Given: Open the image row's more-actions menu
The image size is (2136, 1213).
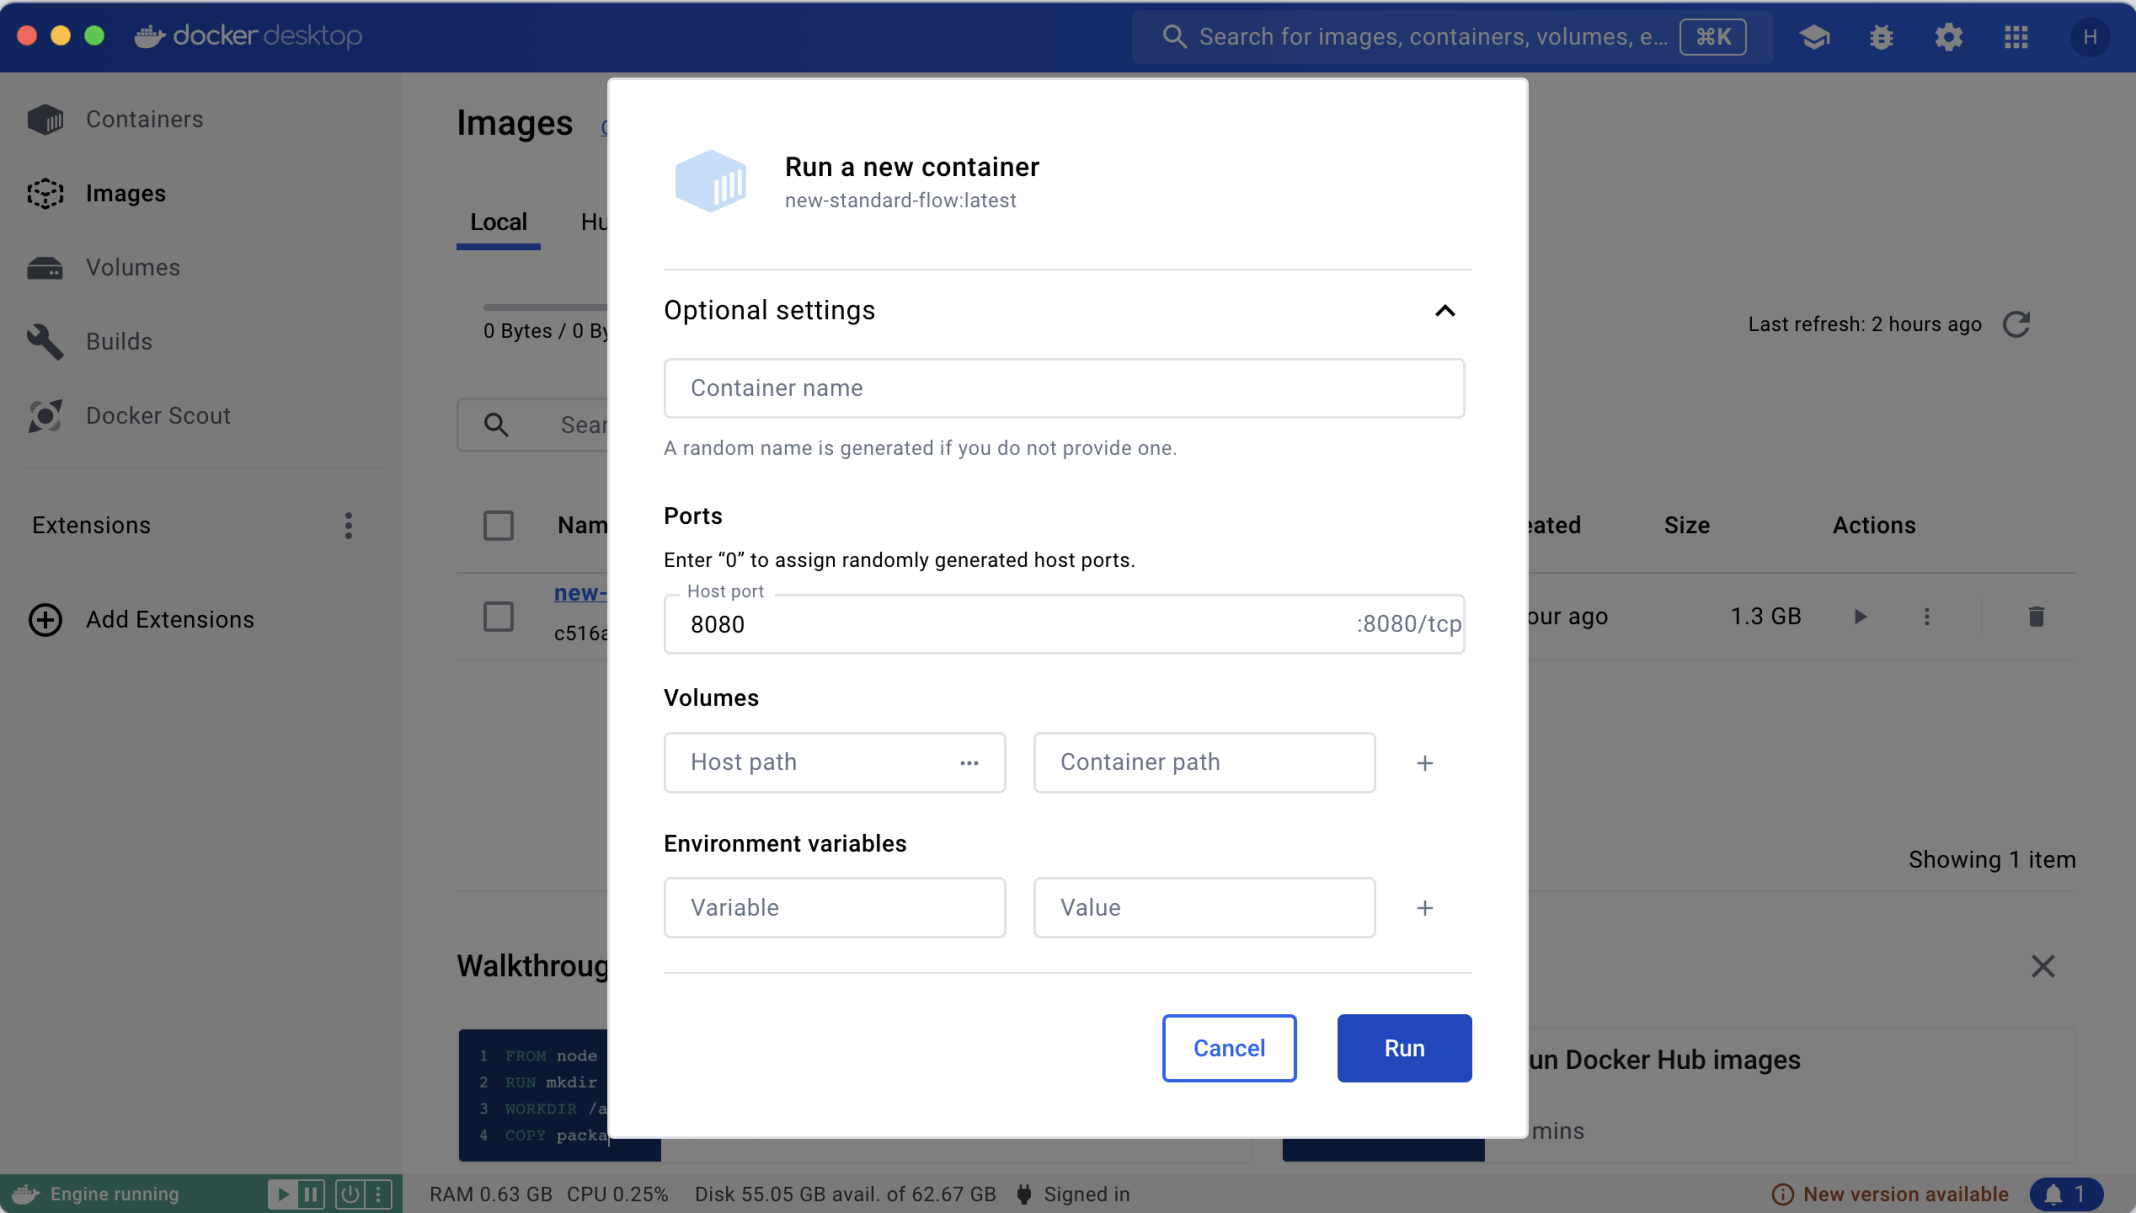Looking at the screenshot, I should pyautogui.click(x=1927, y=616).
